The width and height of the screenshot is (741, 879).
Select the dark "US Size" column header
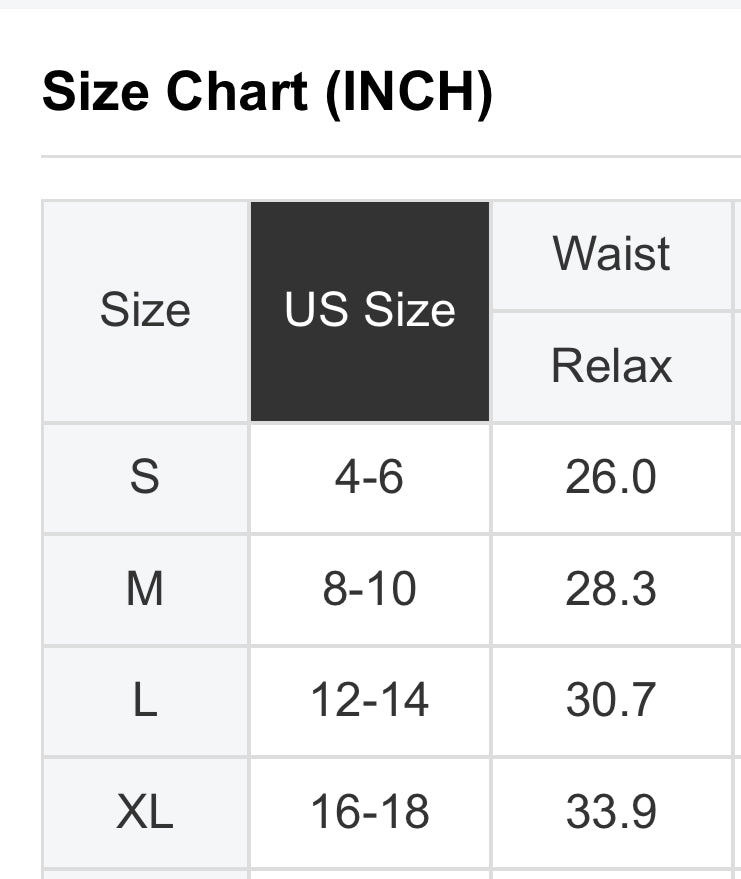coord(370,311)
